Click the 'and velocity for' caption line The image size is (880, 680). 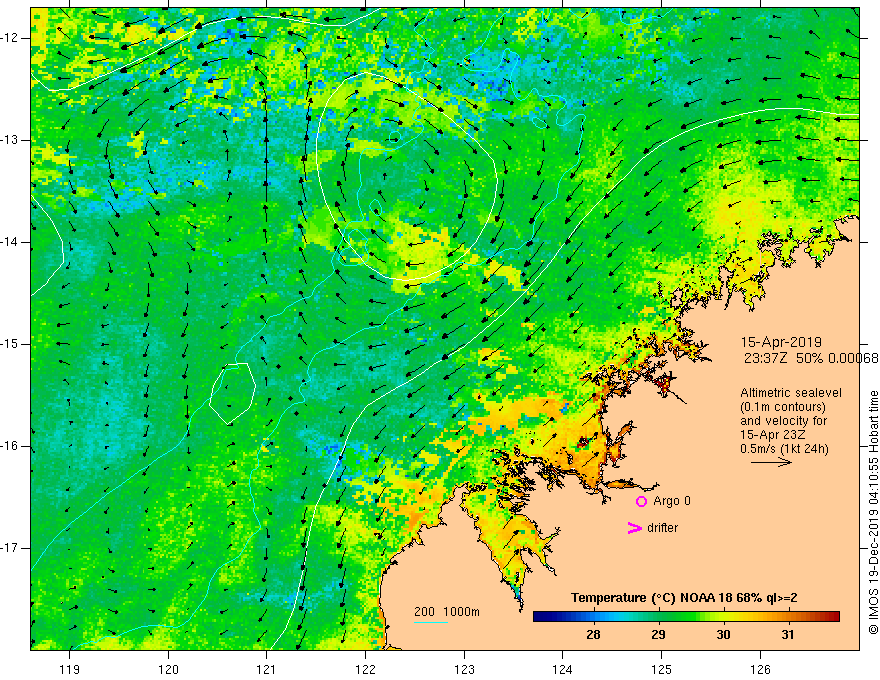tap(783, 421)
